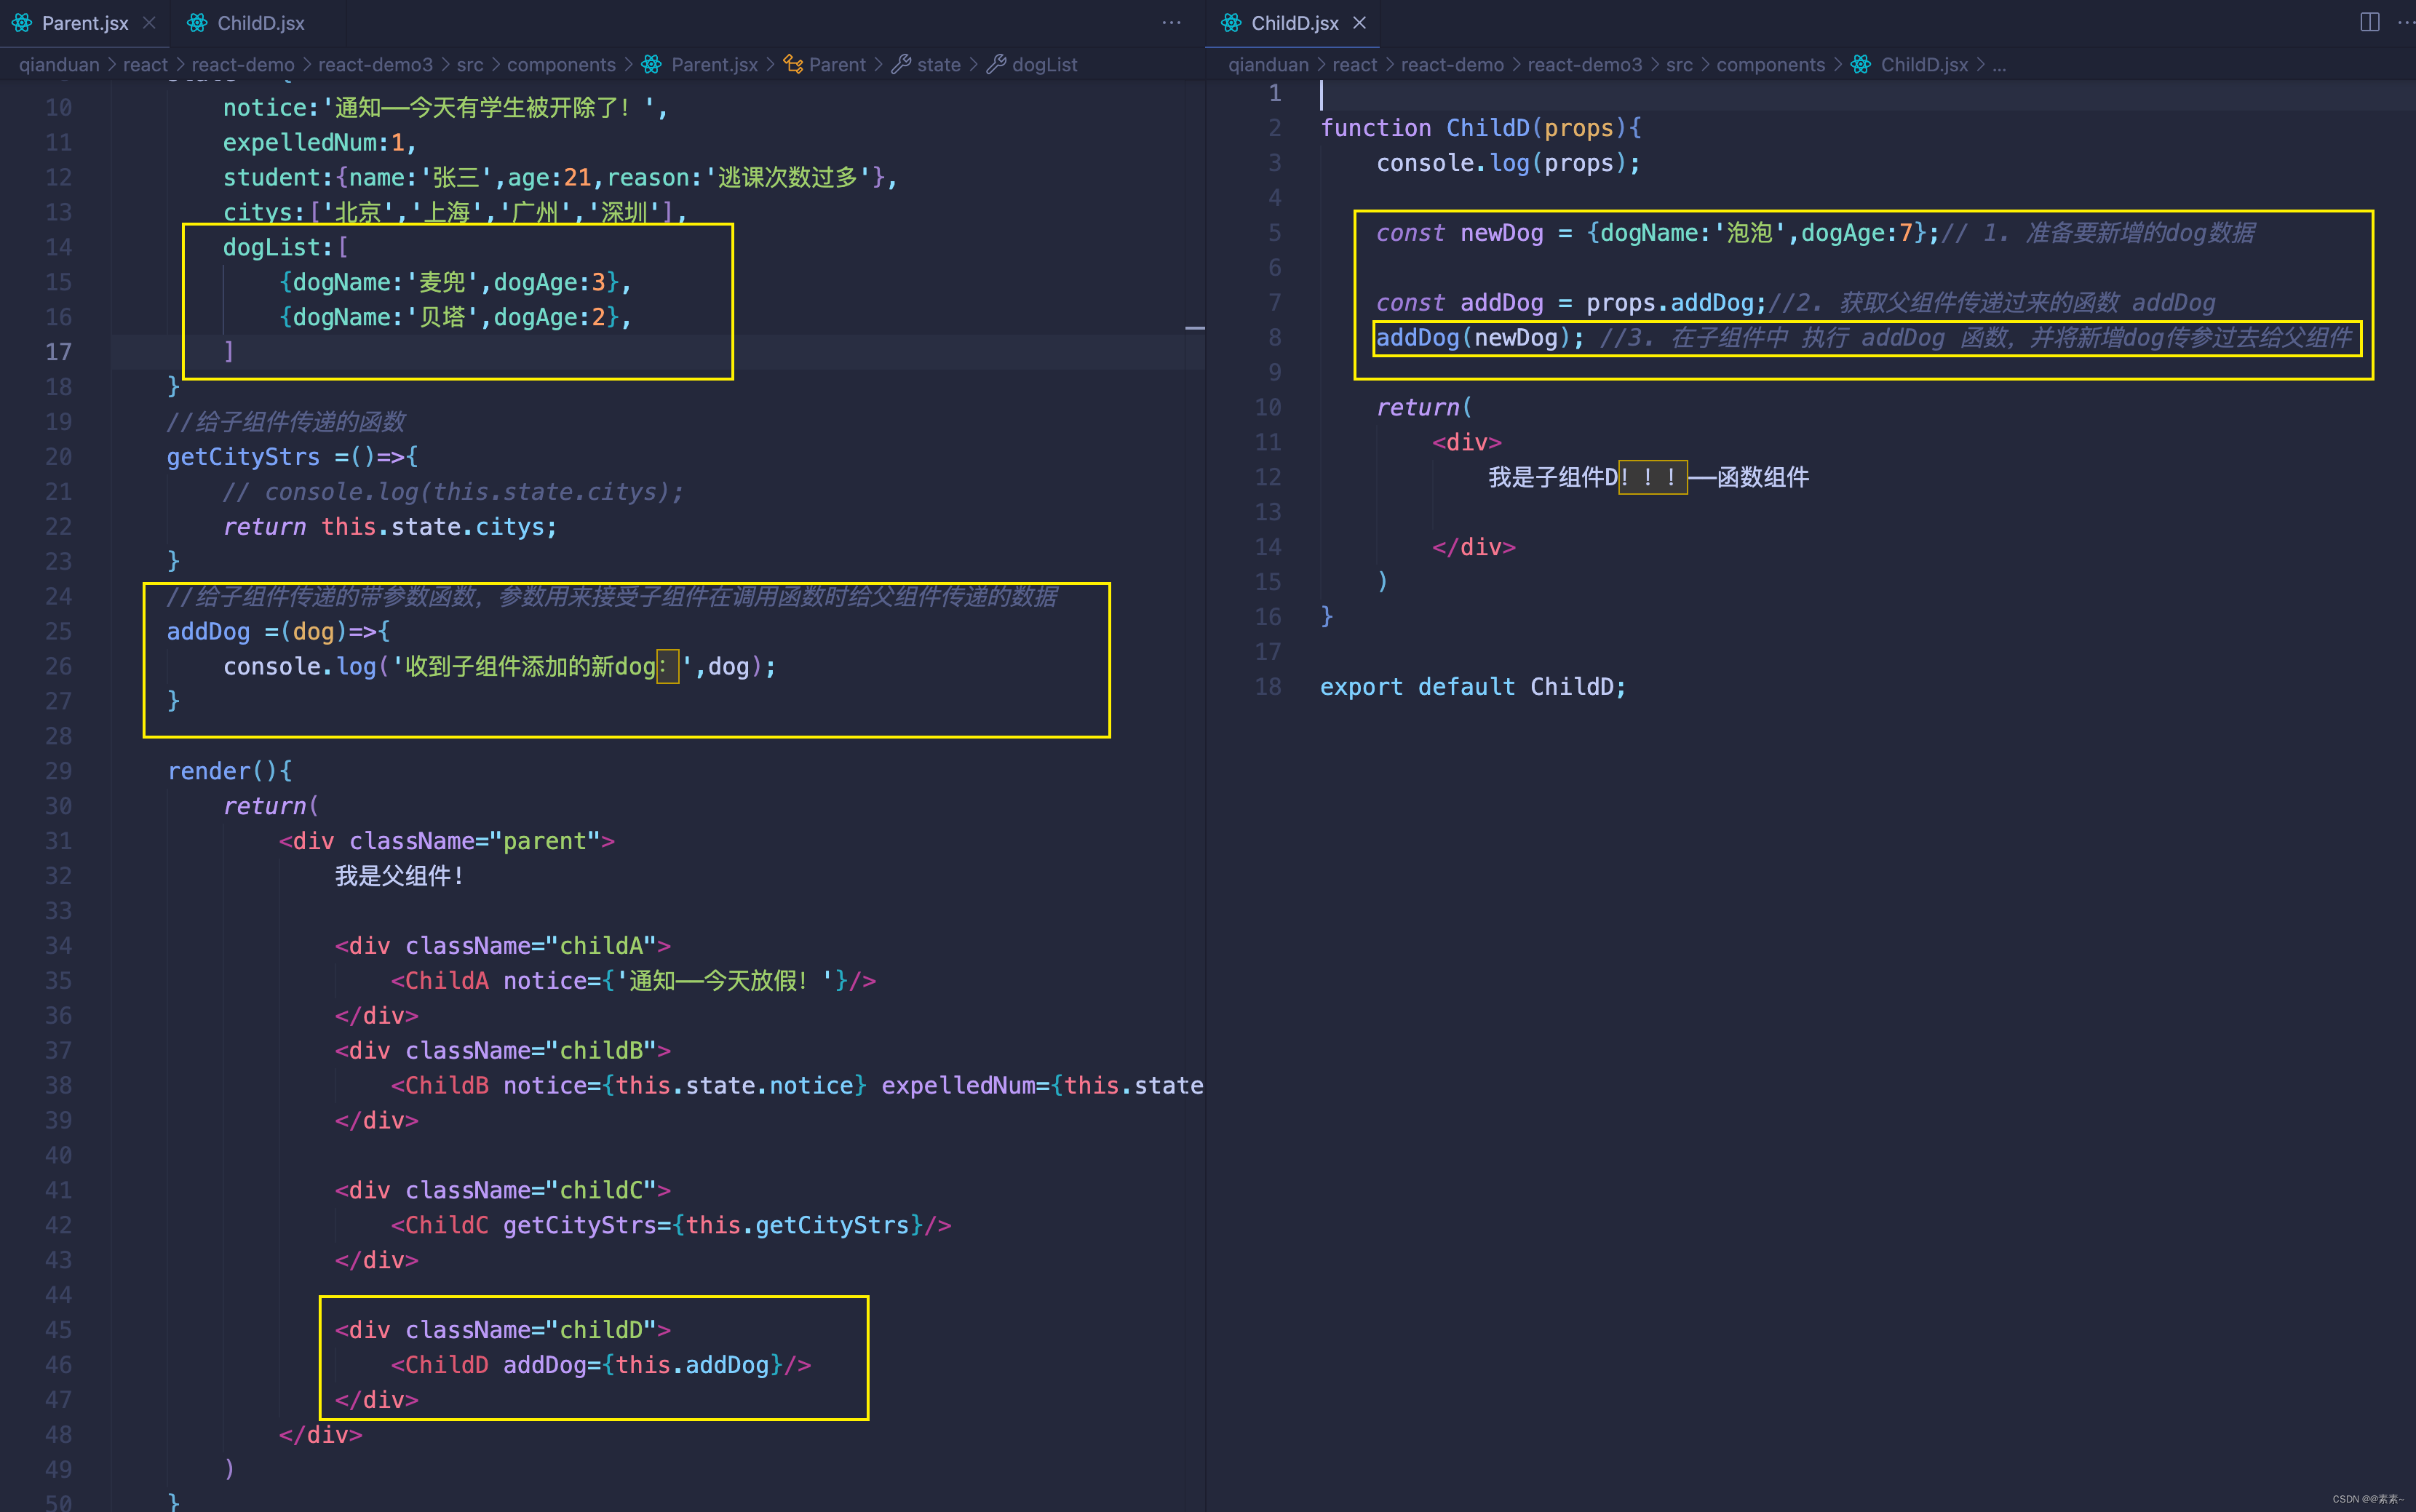Click the React icon on Parent.jsx tab
The image size is (2416, 1512).
[22, 23]
